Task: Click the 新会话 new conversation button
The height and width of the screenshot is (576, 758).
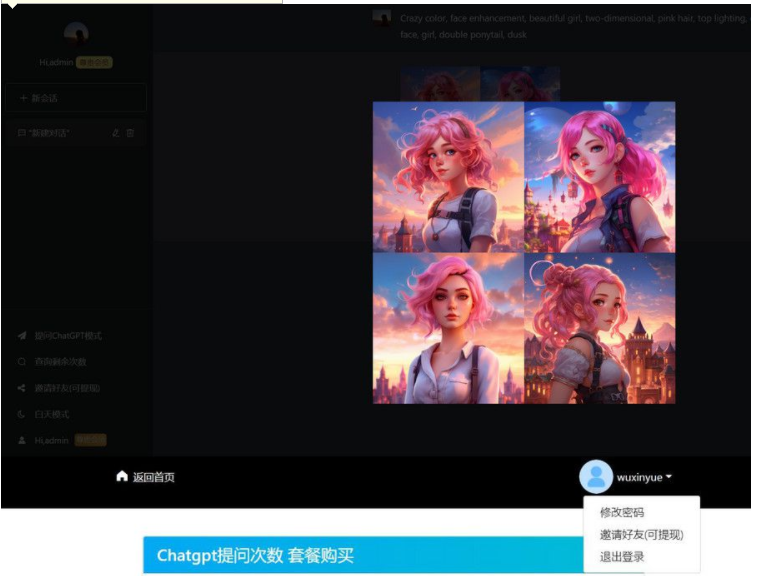Action: point(76,98)
